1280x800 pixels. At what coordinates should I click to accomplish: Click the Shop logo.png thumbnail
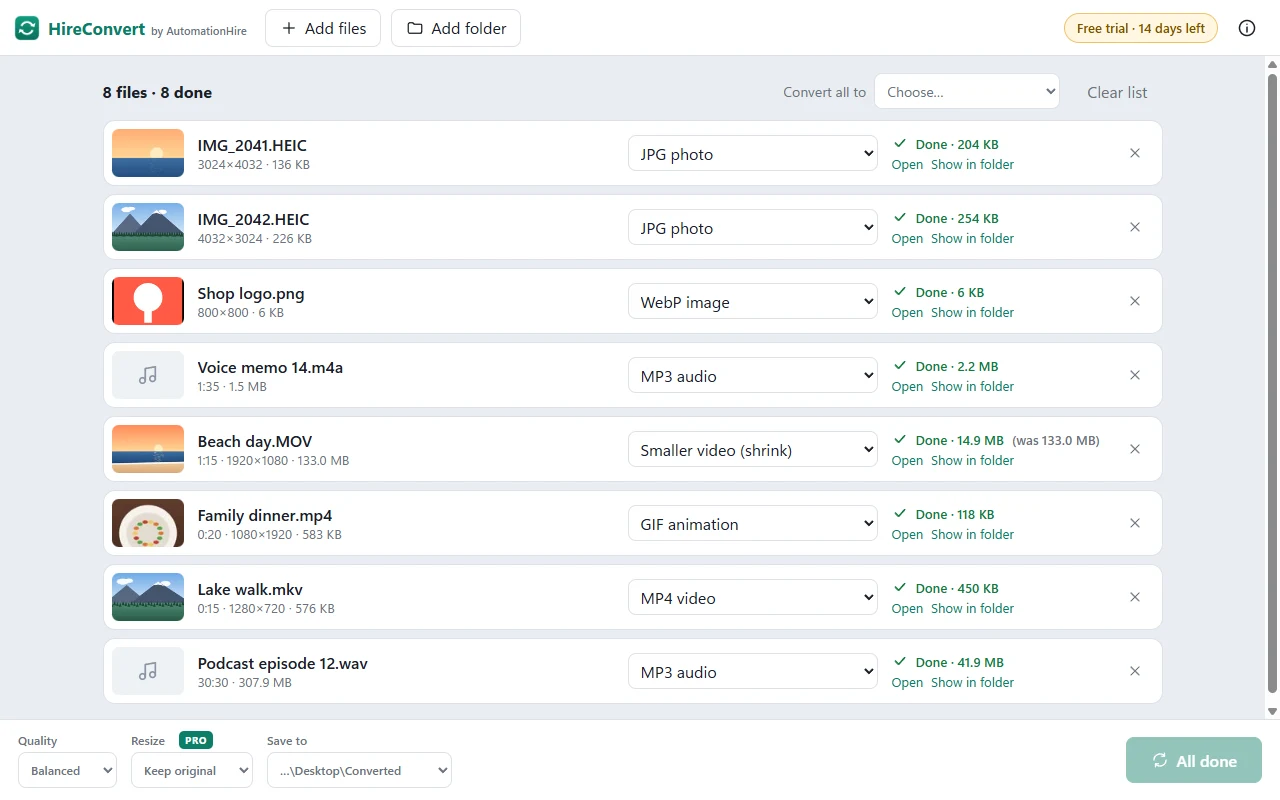pyautogui.click(x=148, y=301)
